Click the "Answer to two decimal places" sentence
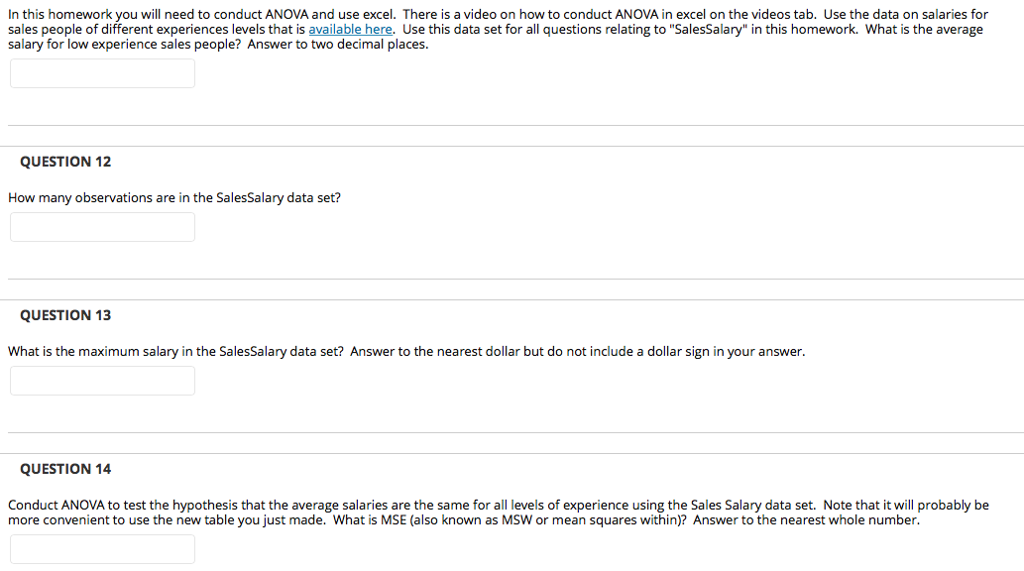The width and height of the screenshot is (1024, 571). 338,44
